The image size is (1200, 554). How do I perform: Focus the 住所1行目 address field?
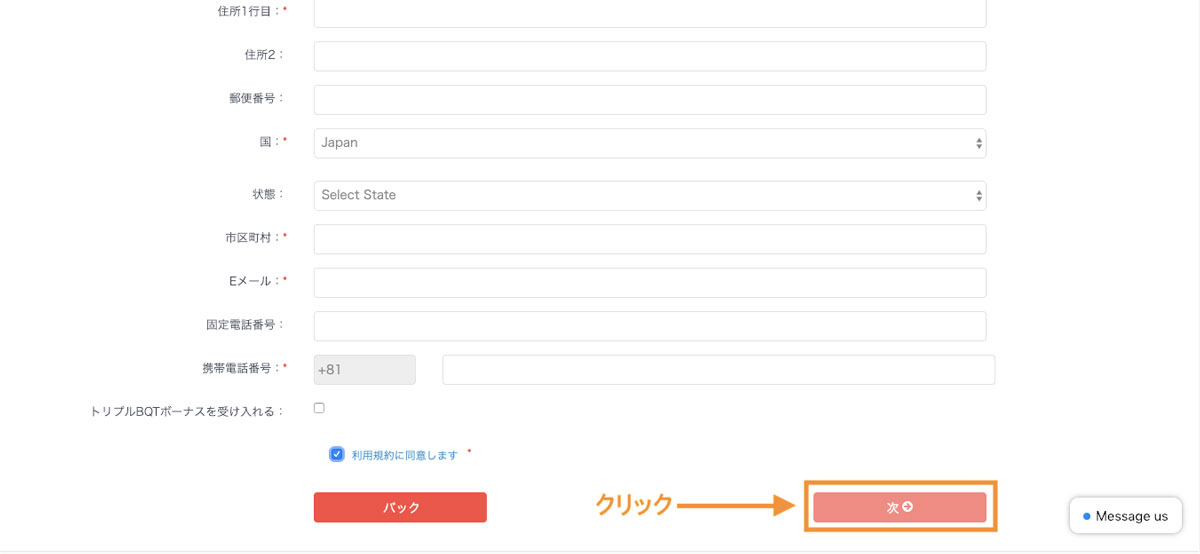pos(650,12)
